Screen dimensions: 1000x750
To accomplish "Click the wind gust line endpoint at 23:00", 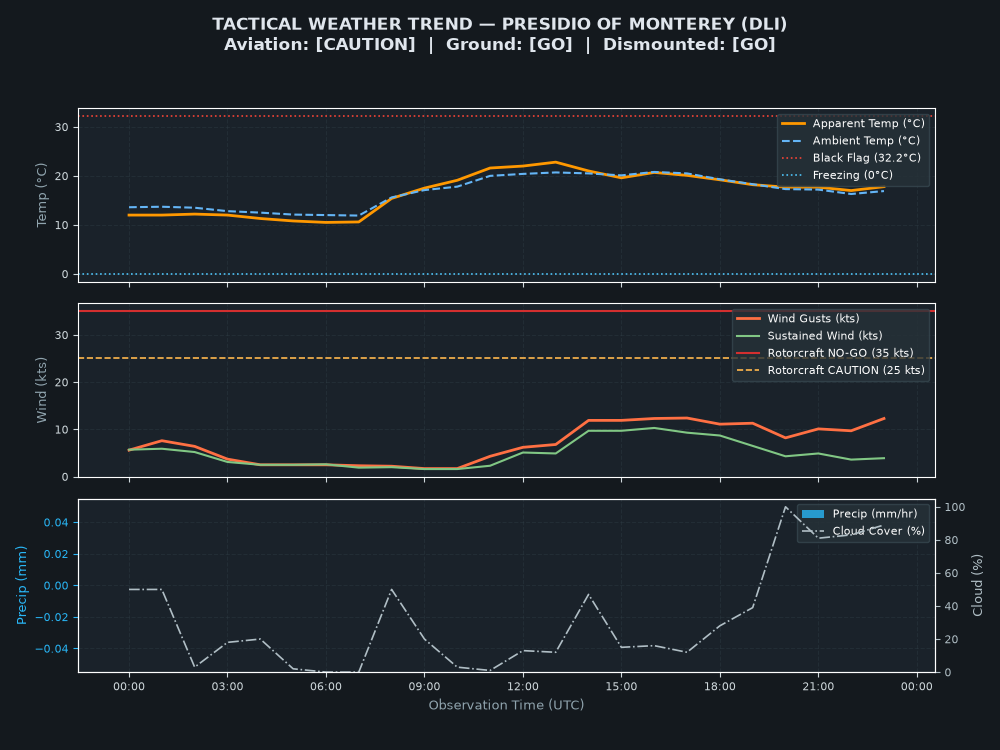I will (x=884, y=418).
